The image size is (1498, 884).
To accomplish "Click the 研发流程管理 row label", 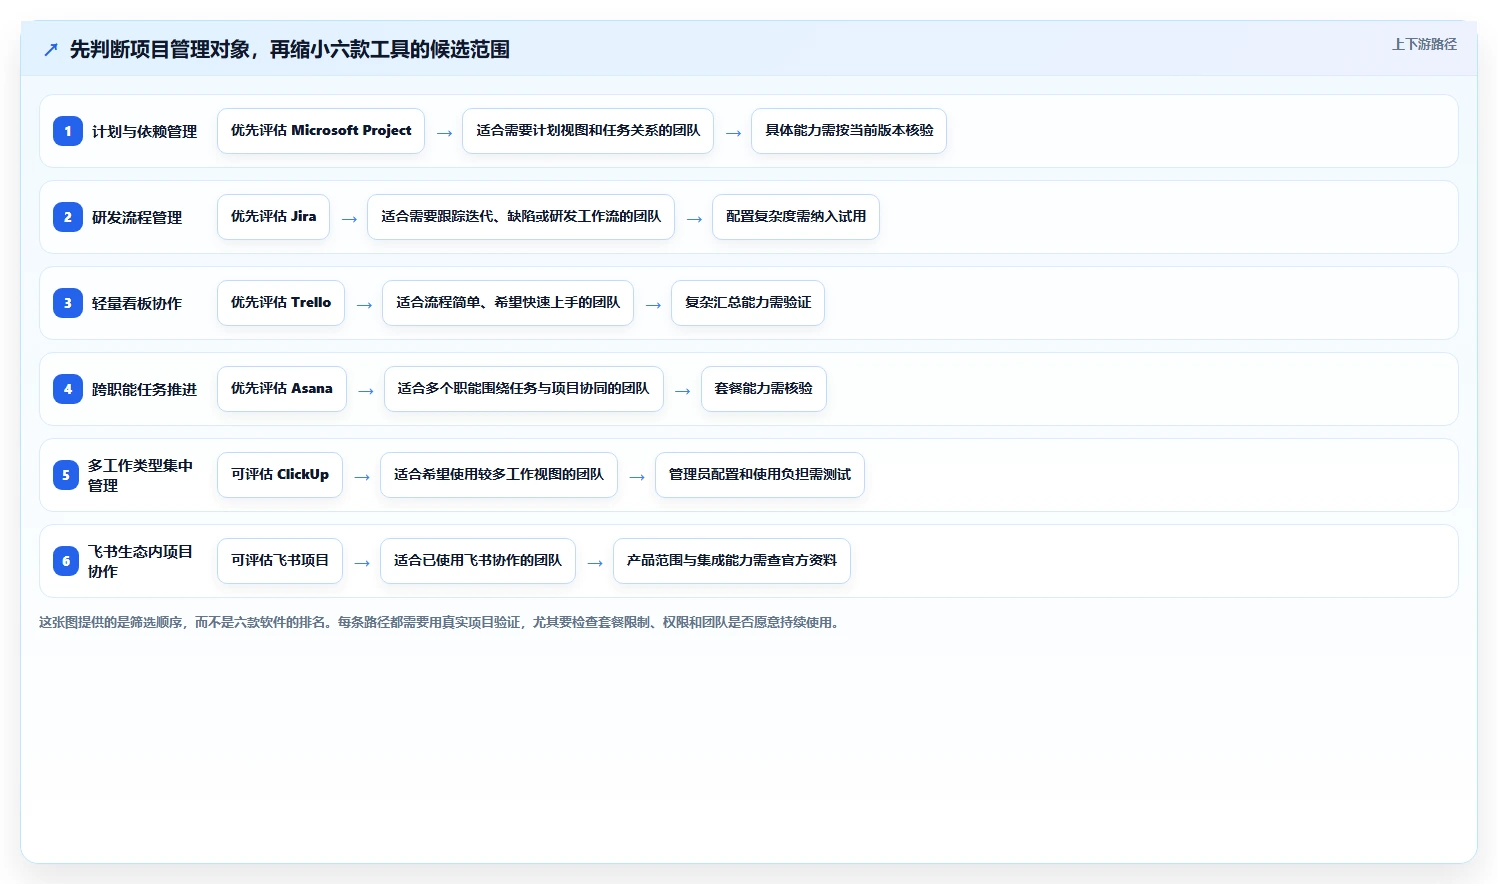I will (x=137, y=218).
